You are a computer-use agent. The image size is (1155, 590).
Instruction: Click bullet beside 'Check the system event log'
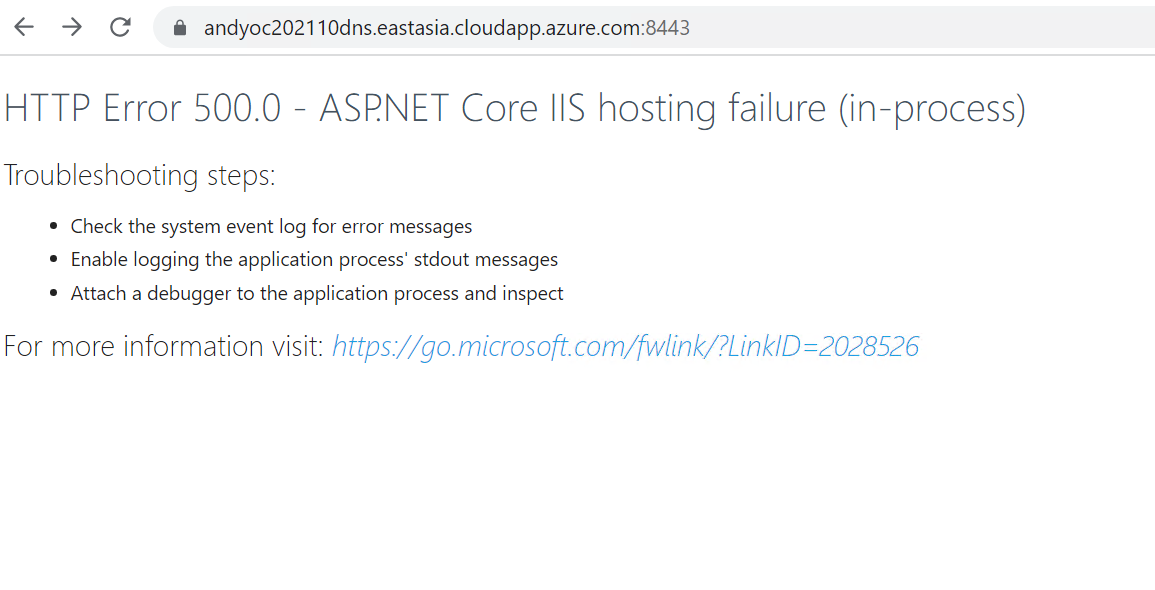tap(53, 227)
